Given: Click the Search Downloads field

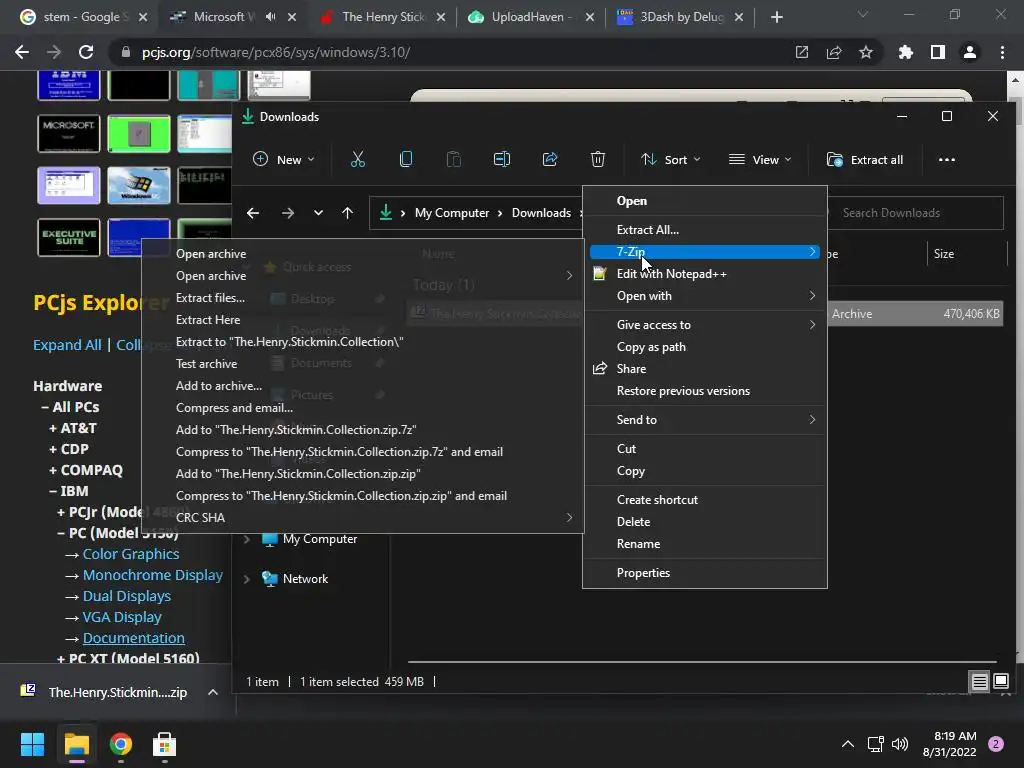Looking at the screenshot, I should [914, 213].
